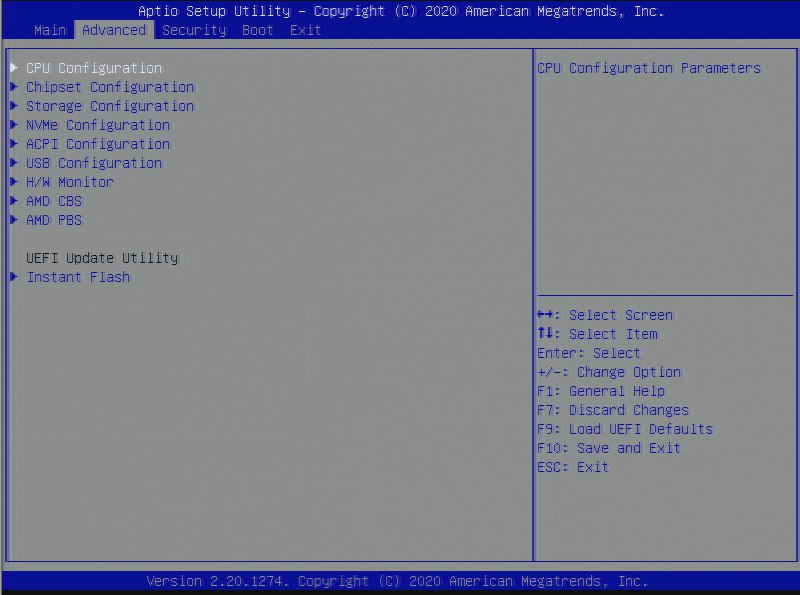Click the F7: Discard Changes hint
The height and width of the screenshot is (595, 800).
point(613,410)
